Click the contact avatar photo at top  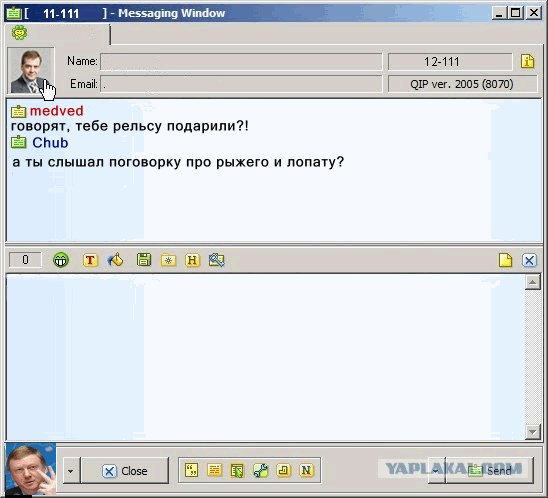tap(31, 71)
